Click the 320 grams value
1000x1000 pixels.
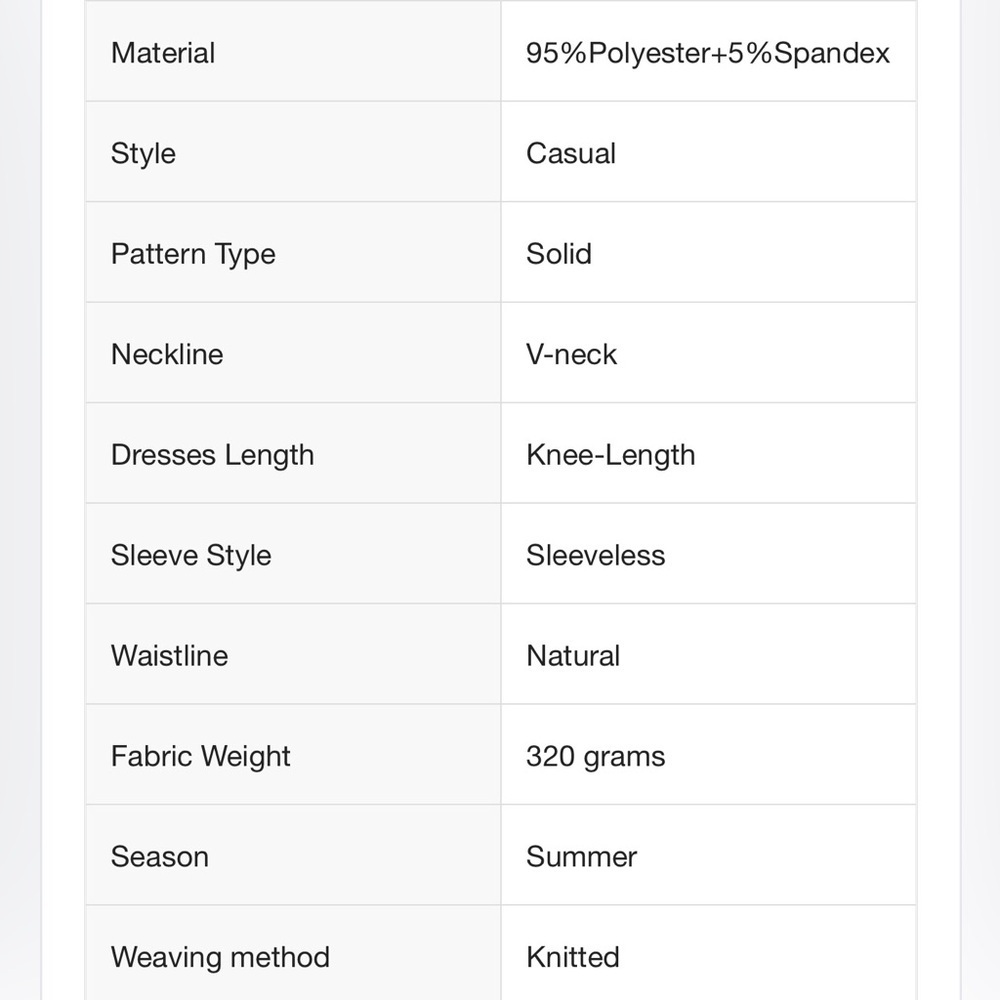(x=595, y=757)
